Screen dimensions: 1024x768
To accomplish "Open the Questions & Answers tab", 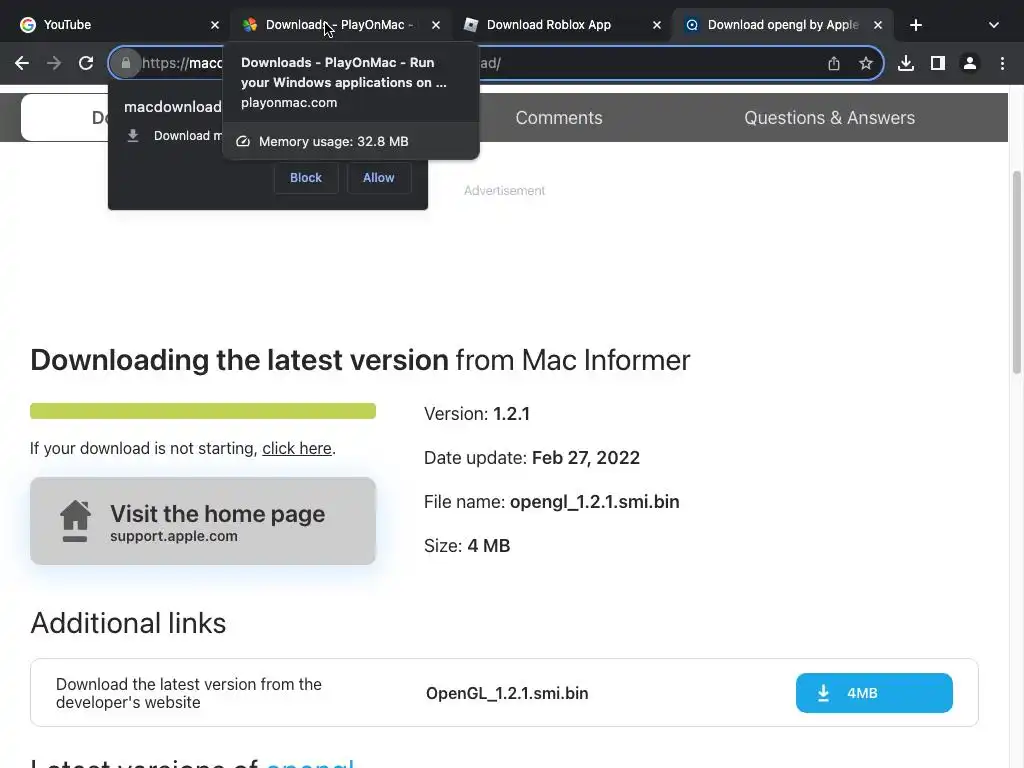I will [829, 118].
